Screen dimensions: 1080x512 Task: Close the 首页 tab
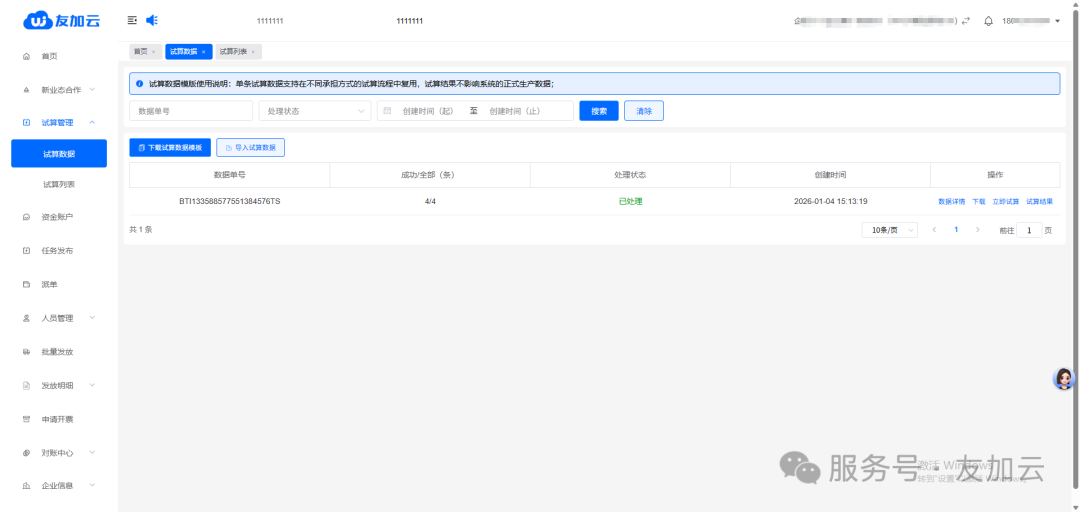coord(154,52)
